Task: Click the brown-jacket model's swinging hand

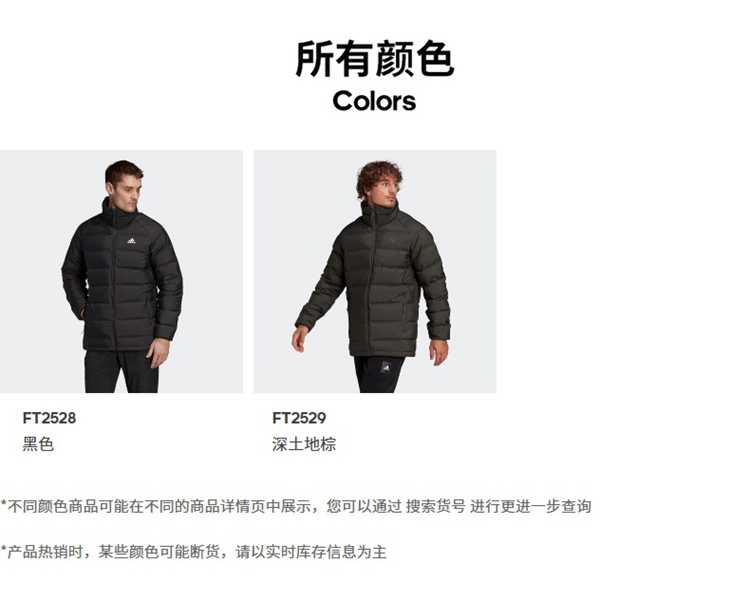Action: click(x=300, y=338)
